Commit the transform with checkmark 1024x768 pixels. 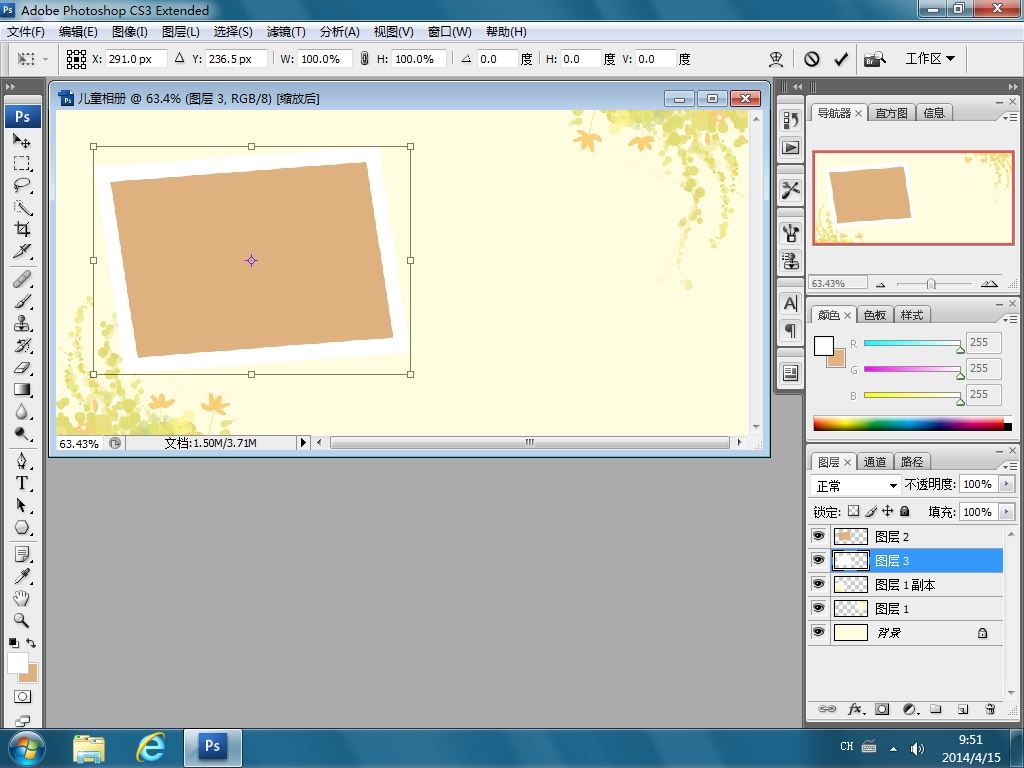click(x=841, y=59)
